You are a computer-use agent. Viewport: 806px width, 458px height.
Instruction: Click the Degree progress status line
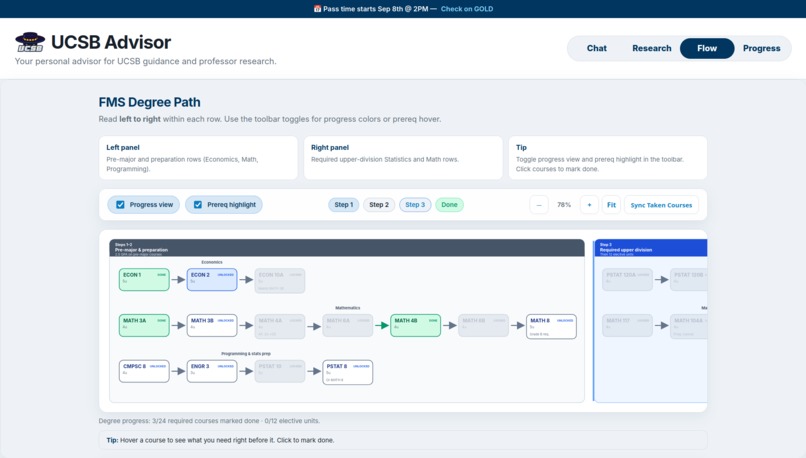click(209, 420)
